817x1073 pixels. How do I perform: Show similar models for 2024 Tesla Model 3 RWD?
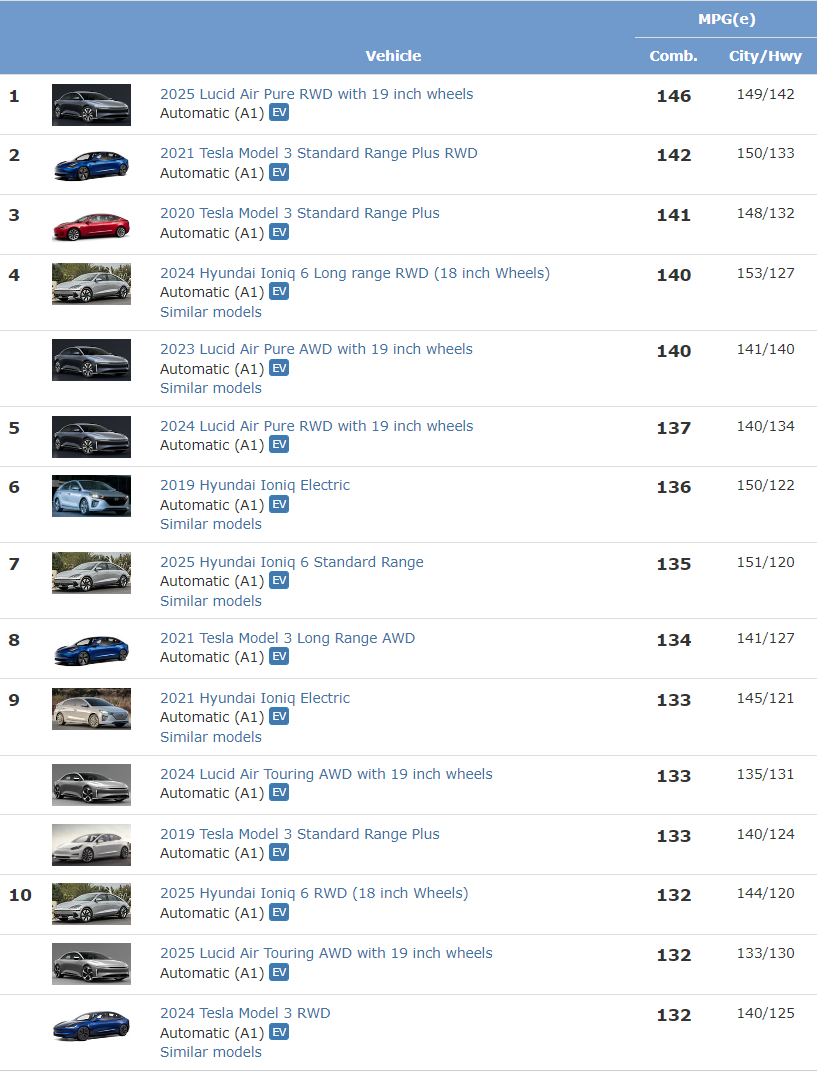pyautogui.click(x=211, y=1052)
